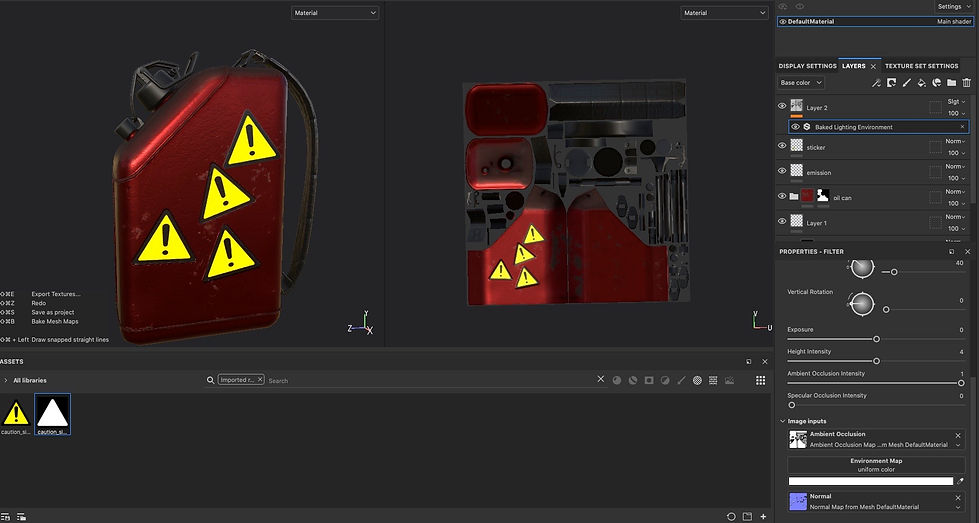Hide Layer 1 using its eye icon
Image resolution: width=979 pixels, height=523 pixels.
[782, 221]
